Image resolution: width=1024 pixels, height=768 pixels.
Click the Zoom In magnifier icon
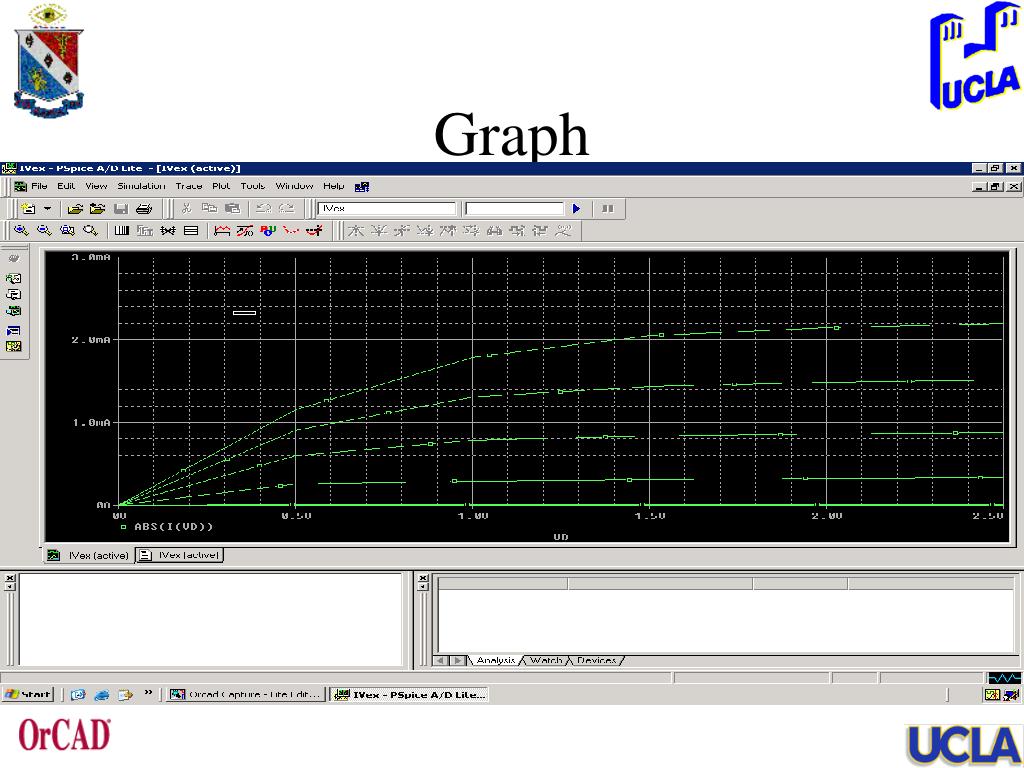(21, 230)
